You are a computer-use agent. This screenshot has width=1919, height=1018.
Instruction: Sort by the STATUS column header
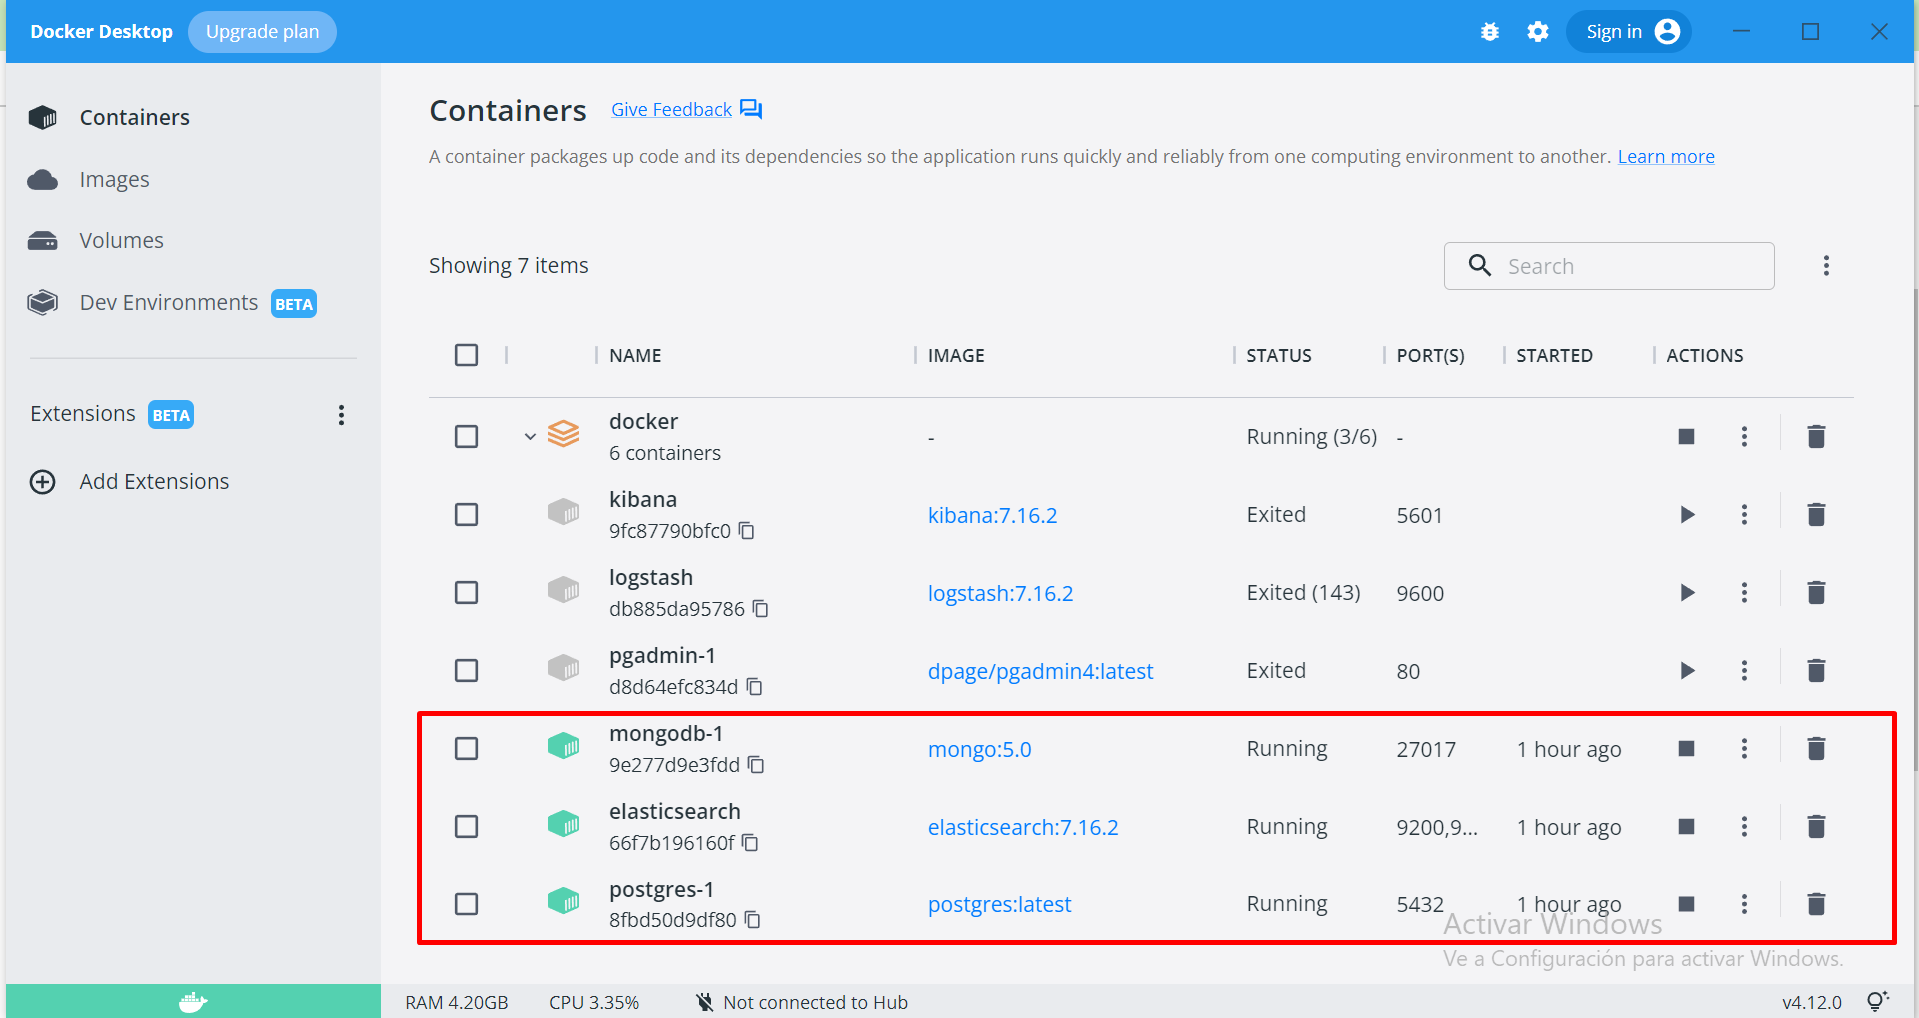tap(1279, 356)
